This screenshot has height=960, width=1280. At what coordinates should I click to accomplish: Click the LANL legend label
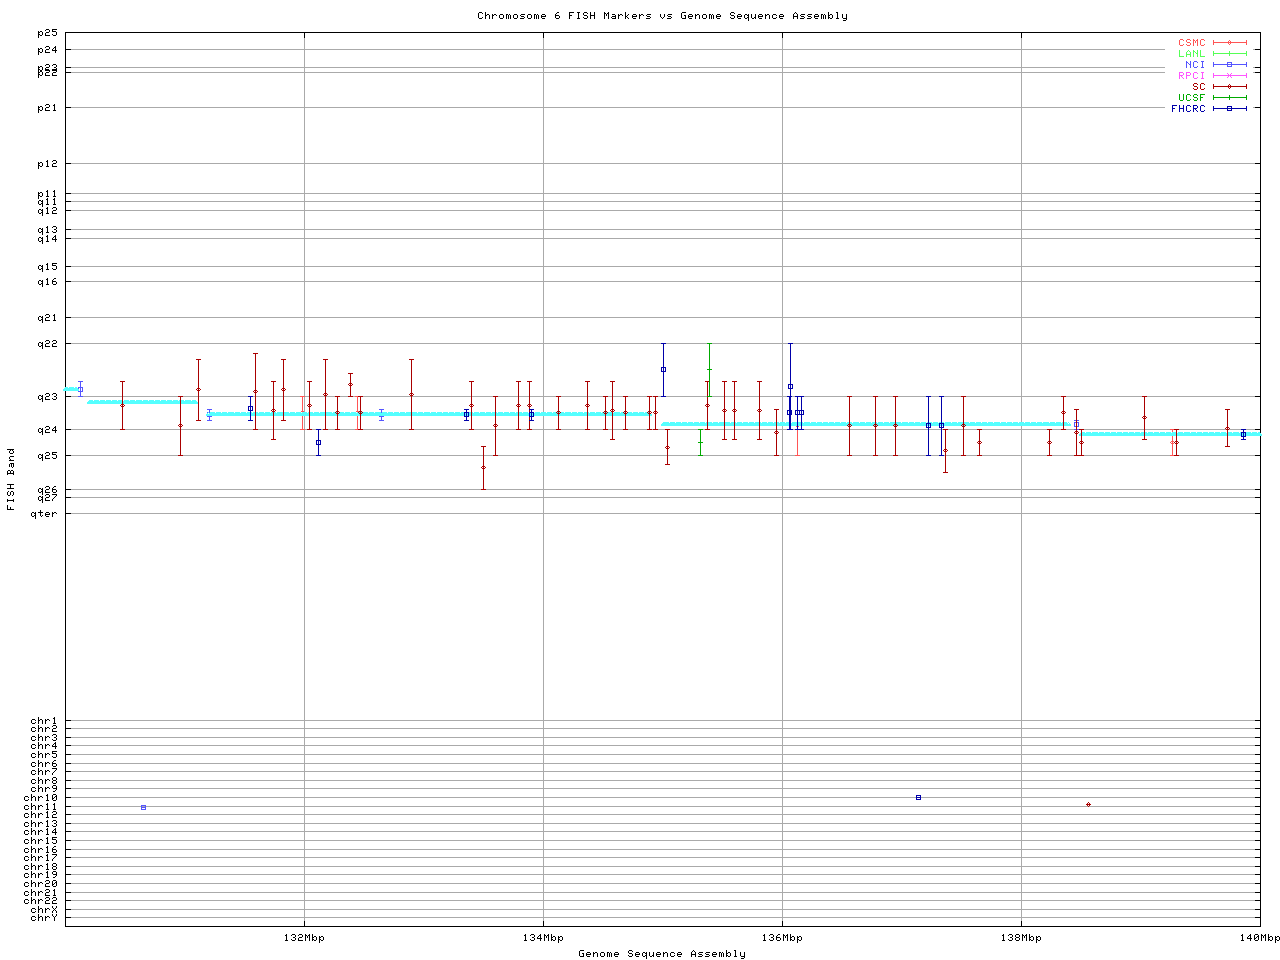[1191, 54]
